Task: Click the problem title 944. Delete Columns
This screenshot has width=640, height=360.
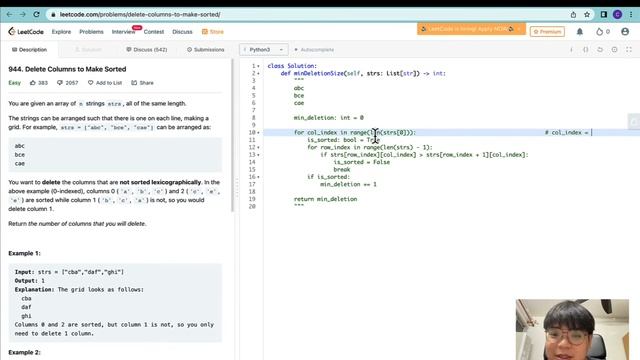Action: [67, 69]
